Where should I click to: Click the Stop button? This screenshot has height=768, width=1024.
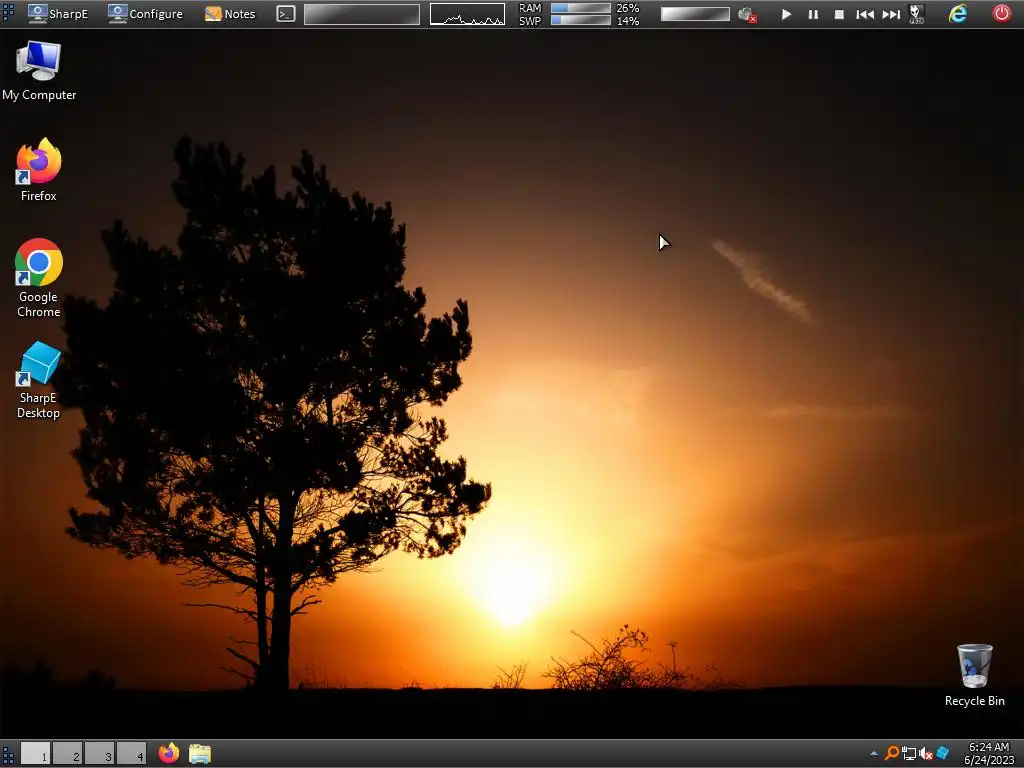click(839, 14)
